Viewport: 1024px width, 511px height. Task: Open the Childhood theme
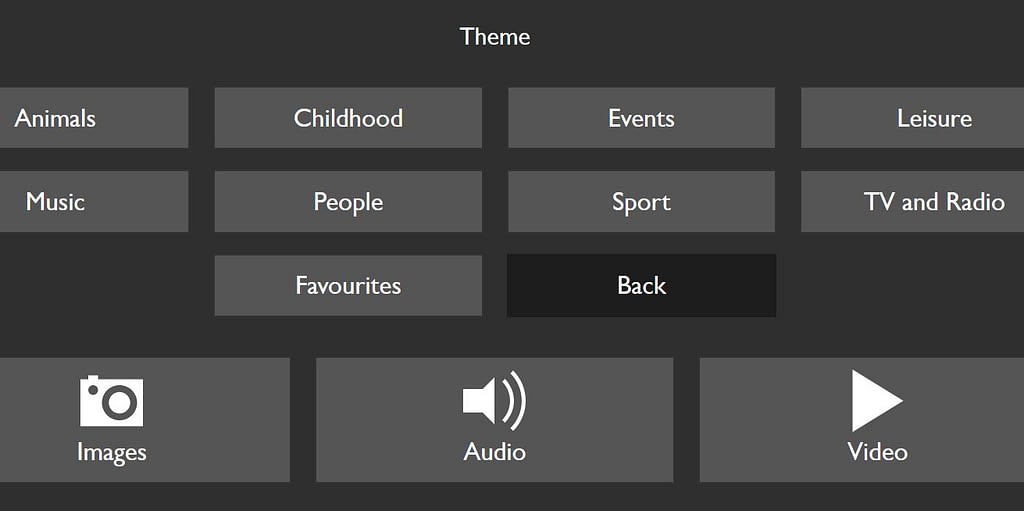click(x=348, y=118)
